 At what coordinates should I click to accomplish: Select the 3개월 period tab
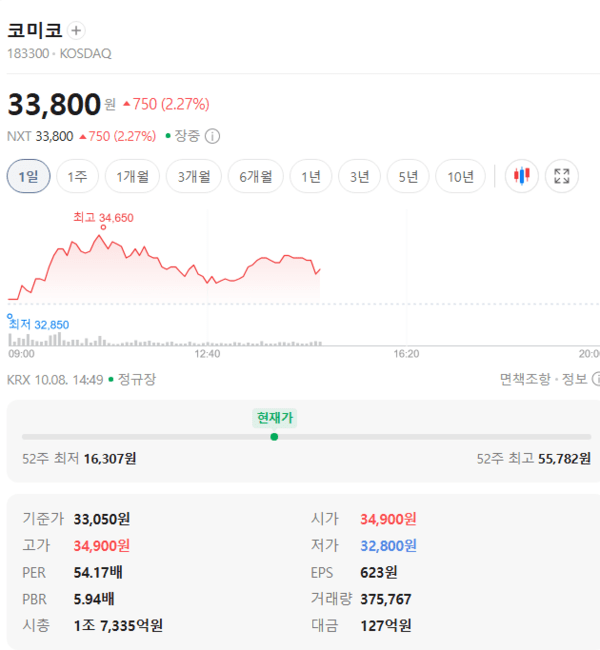194,176
